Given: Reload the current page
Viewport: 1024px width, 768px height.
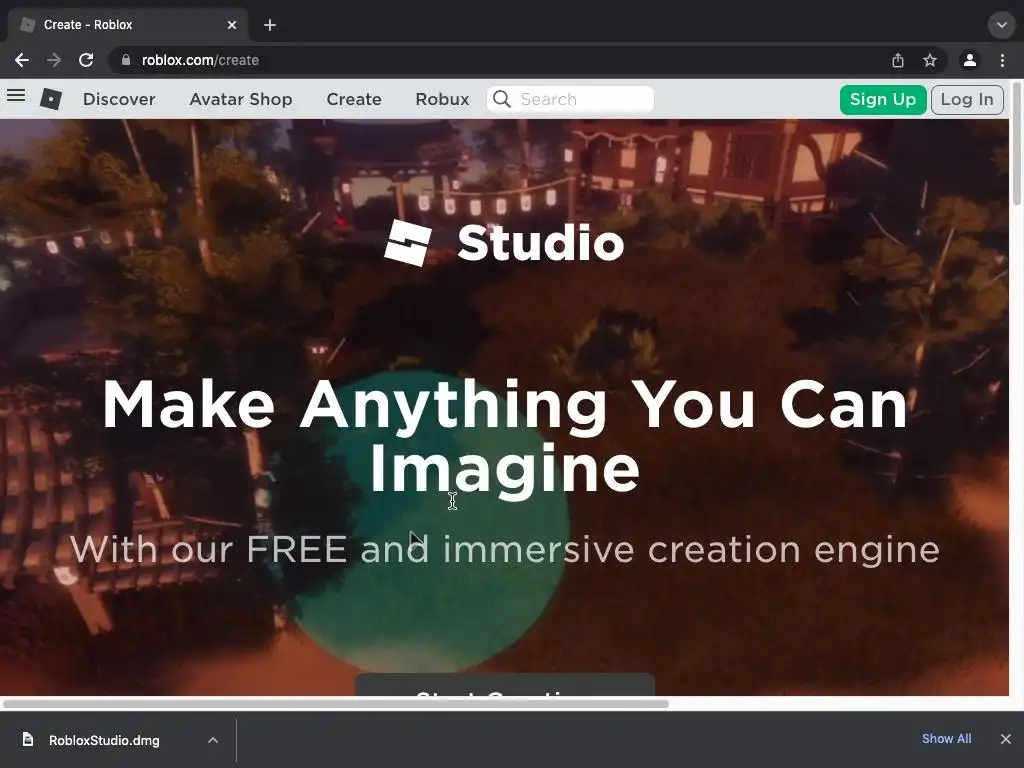Looking at the screenshot, I should pos(86,60).
